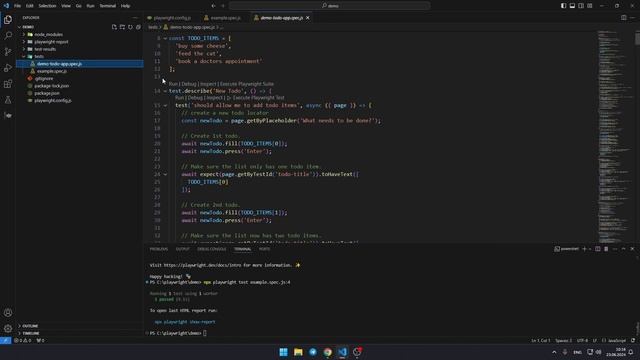Click the Go Back arrow in title bar
Viewport: 640px width, 360px height.
click(x=213, y=6)
